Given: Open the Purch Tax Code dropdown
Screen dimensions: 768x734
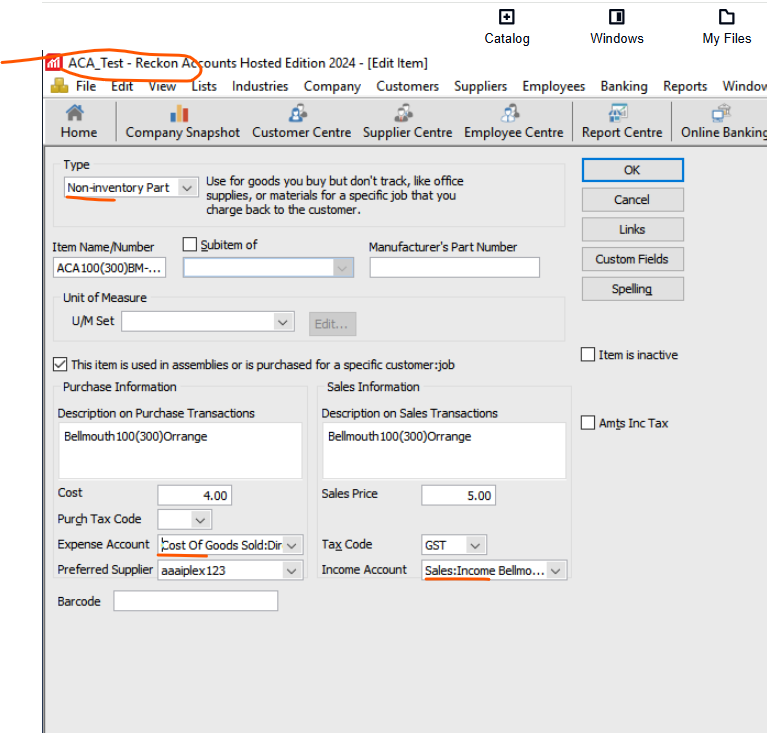Looking at the screenshot, I should click(x=200, y=520).
